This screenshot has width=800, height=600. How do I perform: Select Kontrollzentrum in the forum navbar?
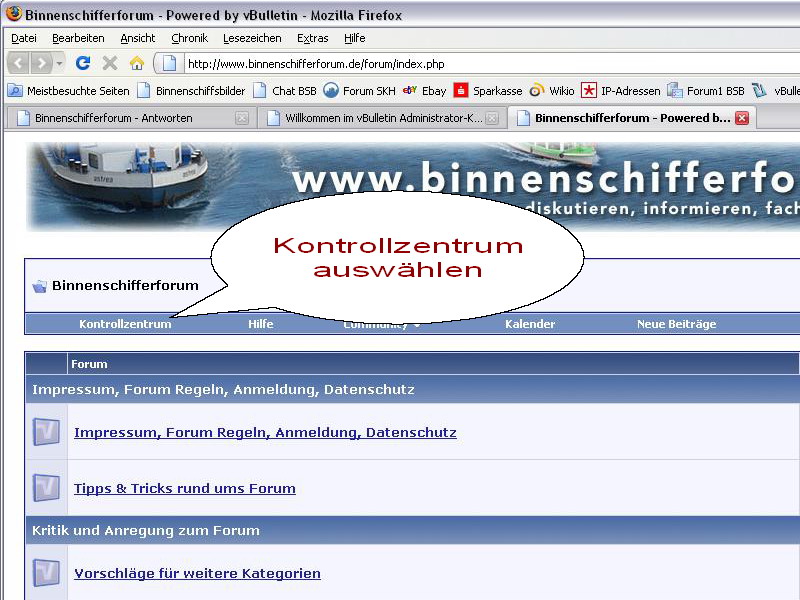pyautogui.click(x=125, y=324)
